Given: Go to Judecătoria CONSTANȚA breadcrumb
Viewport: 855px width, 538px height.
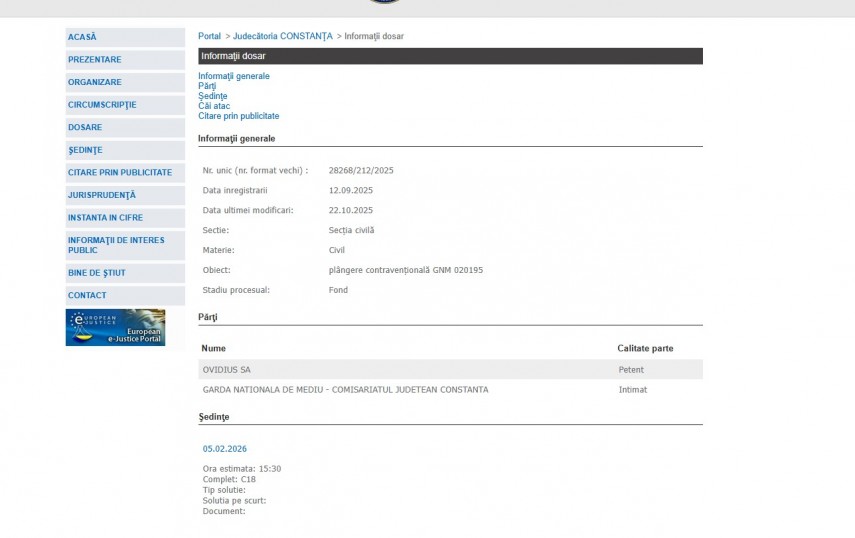Looking at the screenshot, I should (x=282, y=36).
